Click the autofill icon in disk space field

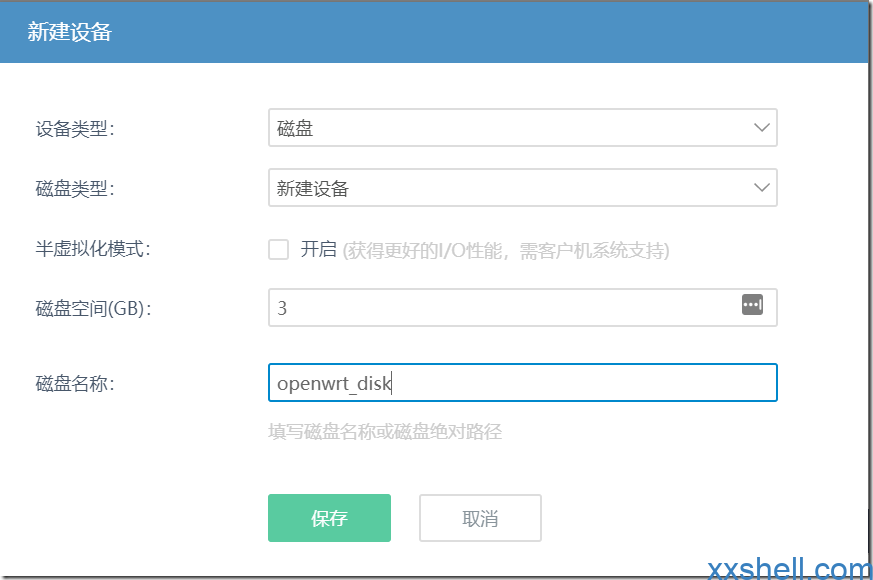click(752, 305)
